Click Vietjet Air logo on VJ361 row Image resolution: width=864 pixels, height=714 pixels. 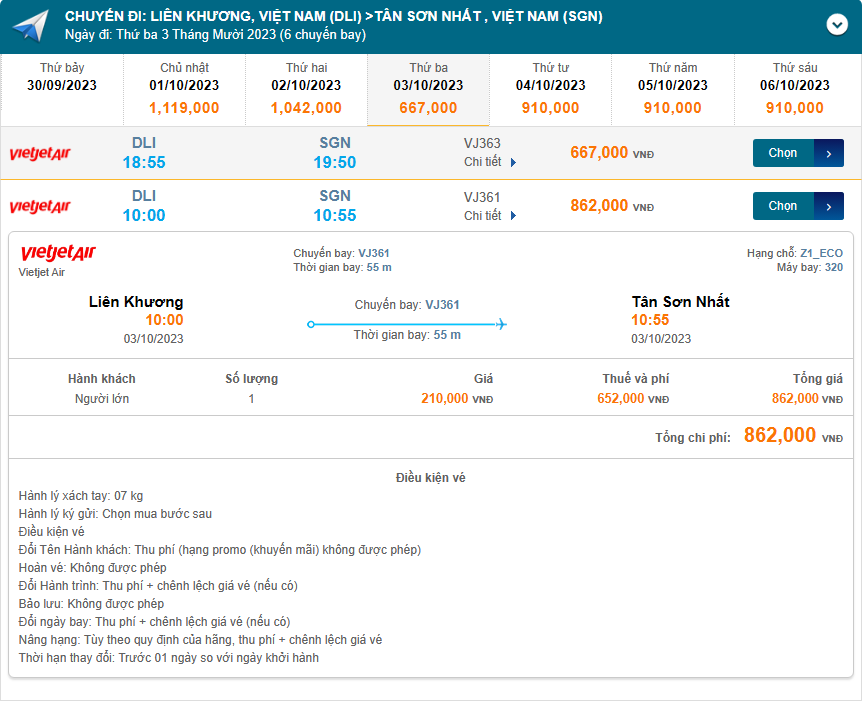[40, 207]
